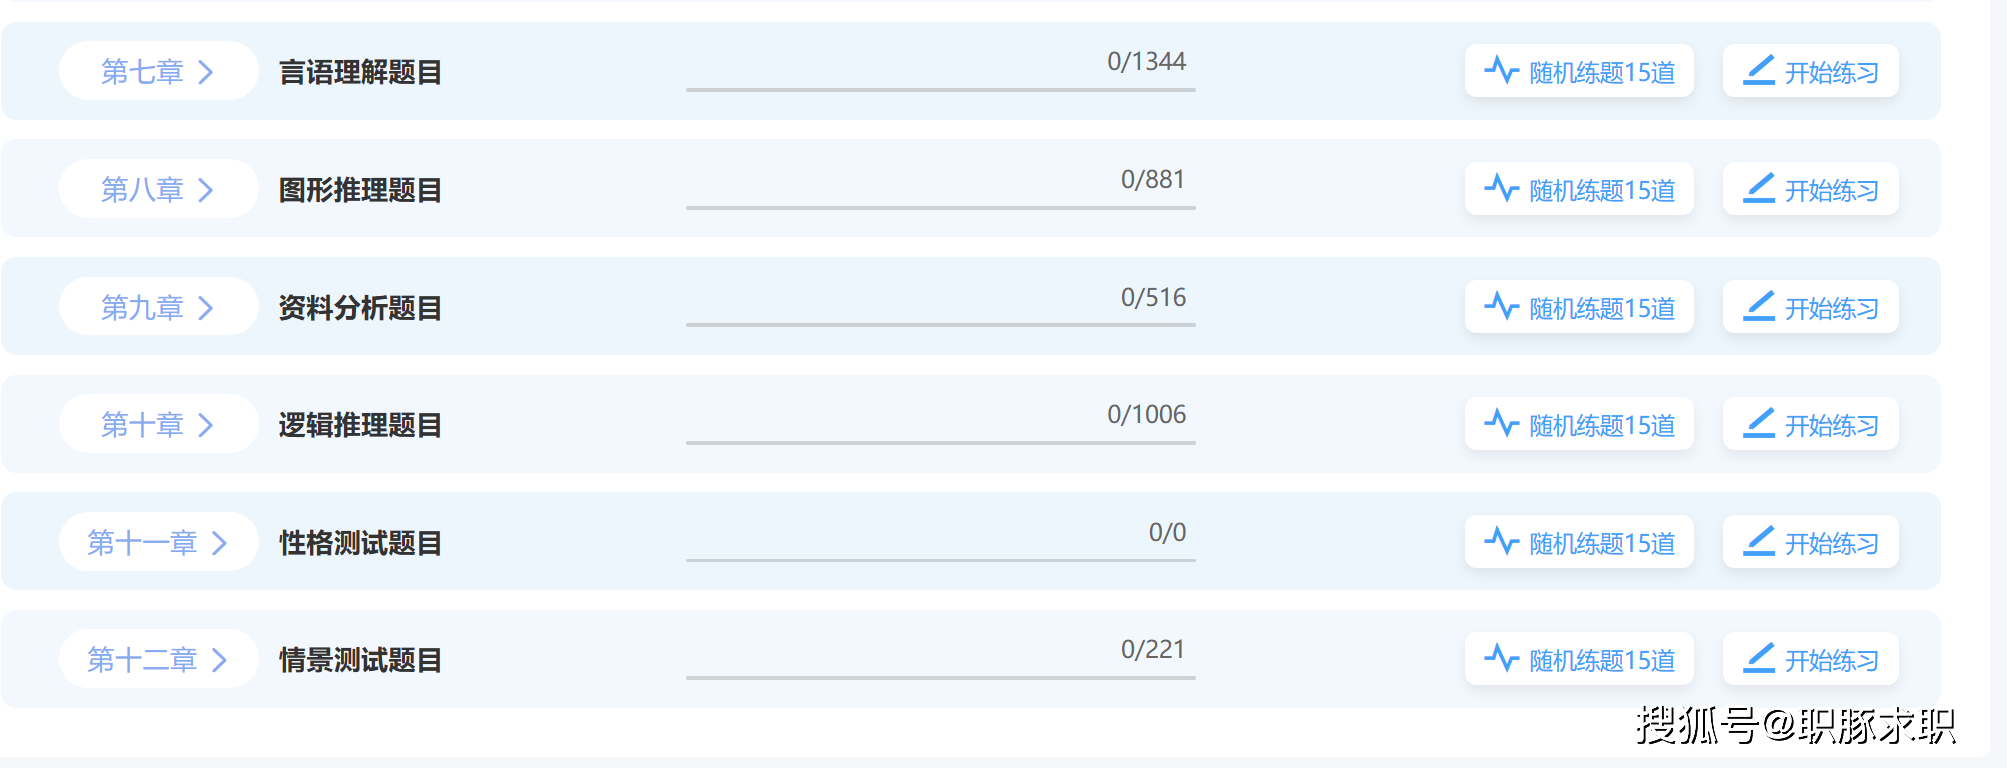Expand 第七章 chapter chevron

point(206,72)
